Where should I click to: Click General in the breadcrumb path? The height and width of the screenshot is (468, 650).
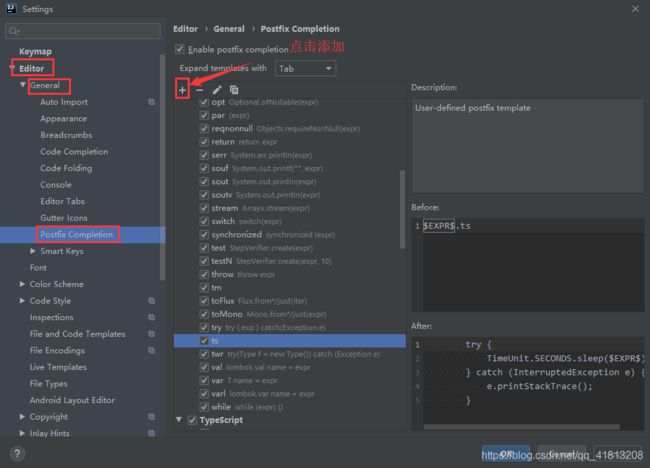(229, 29)
